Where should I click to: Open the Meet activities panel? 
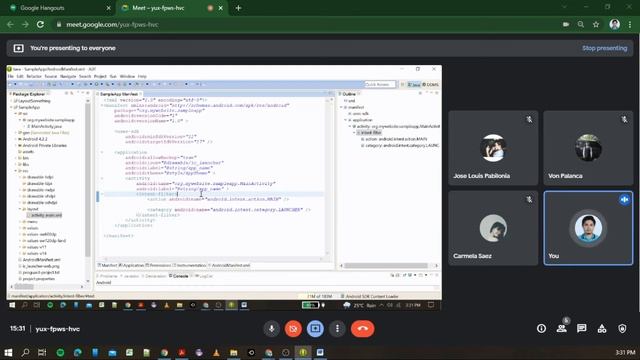click(602, 329)
